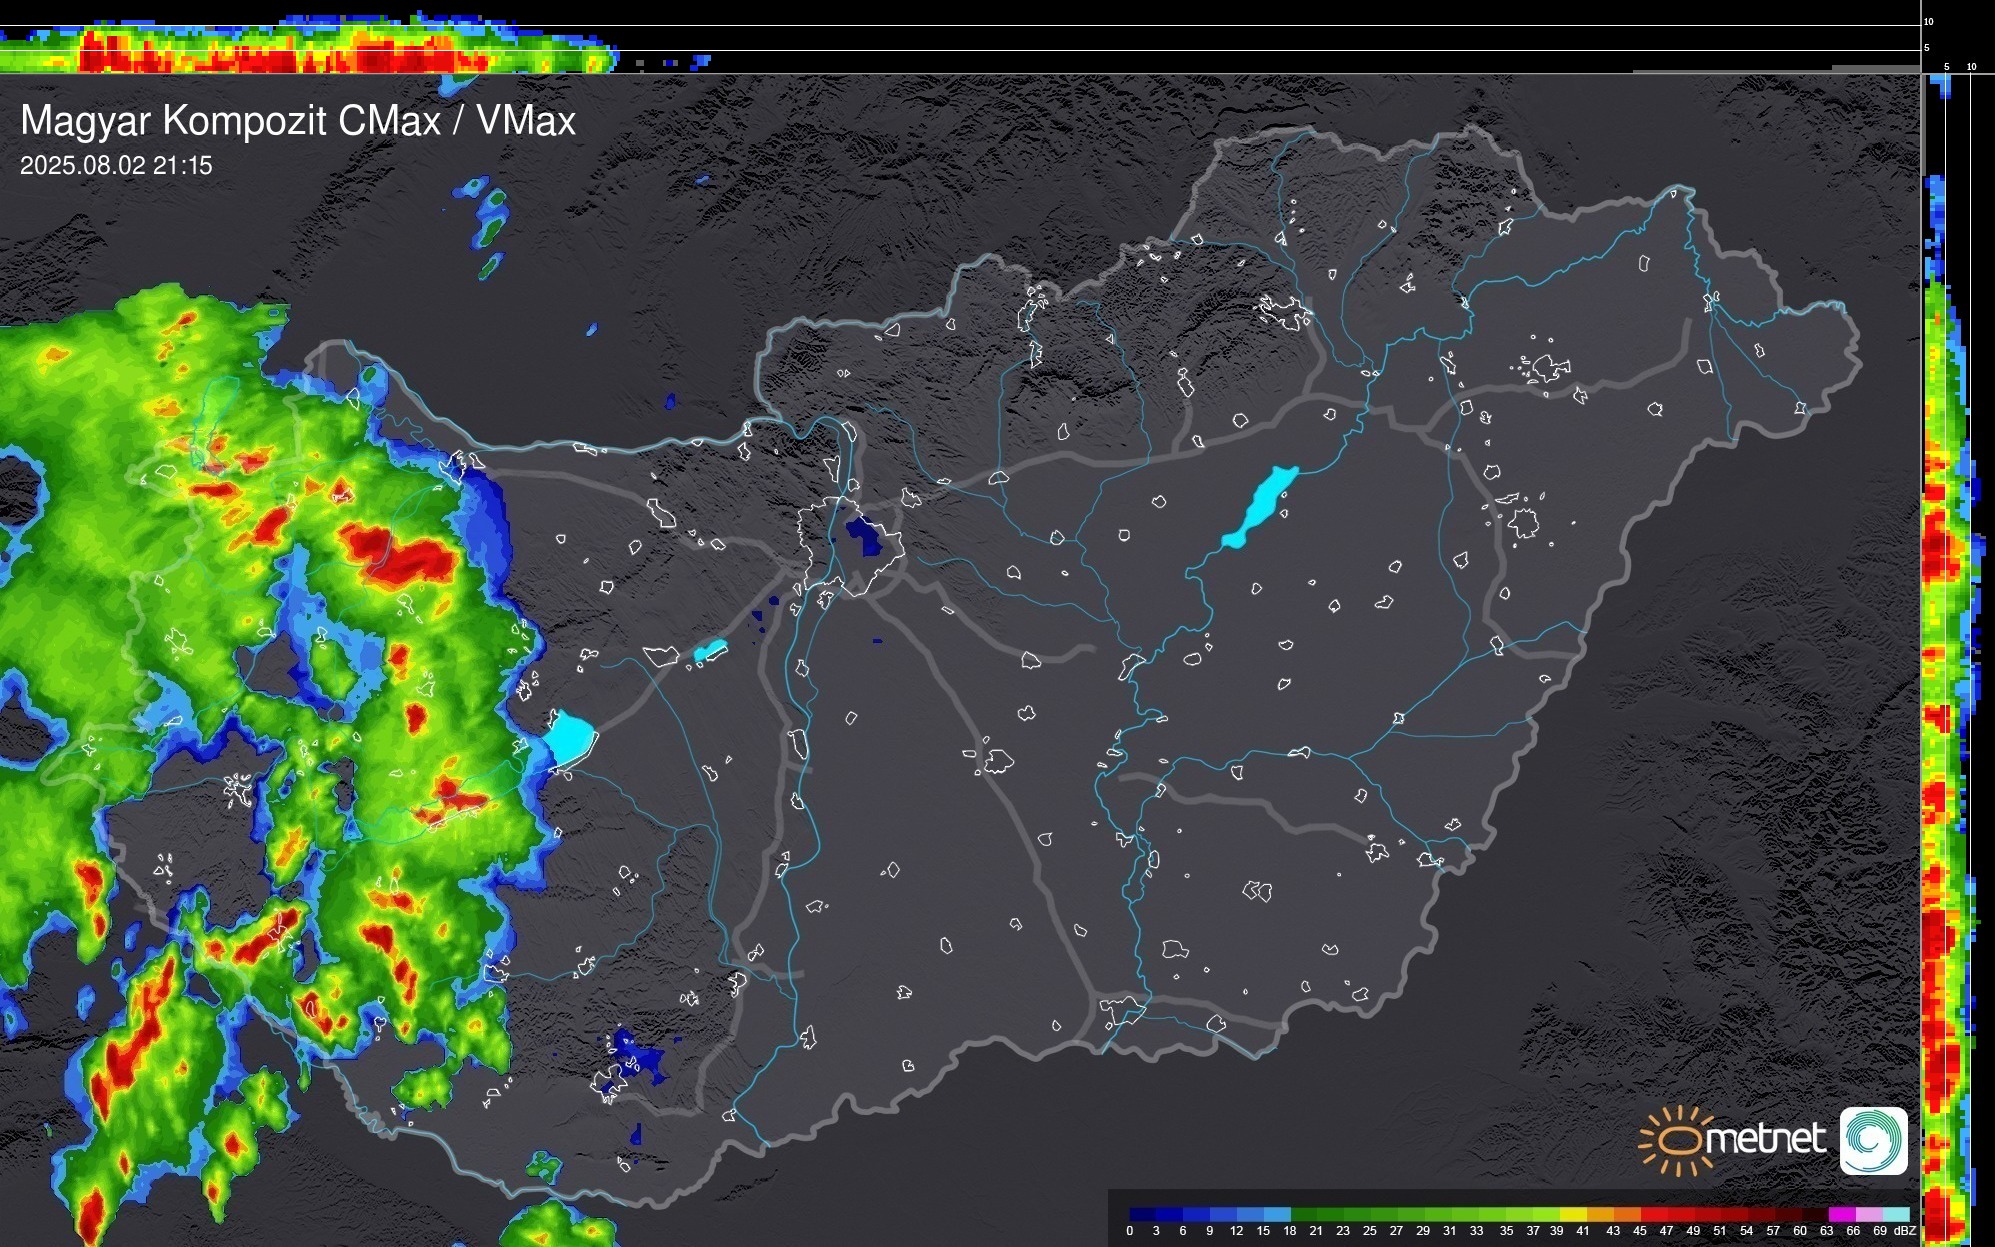Click the metnet logo text
The image size is (1995, 1247).
click(1766, 1139)
